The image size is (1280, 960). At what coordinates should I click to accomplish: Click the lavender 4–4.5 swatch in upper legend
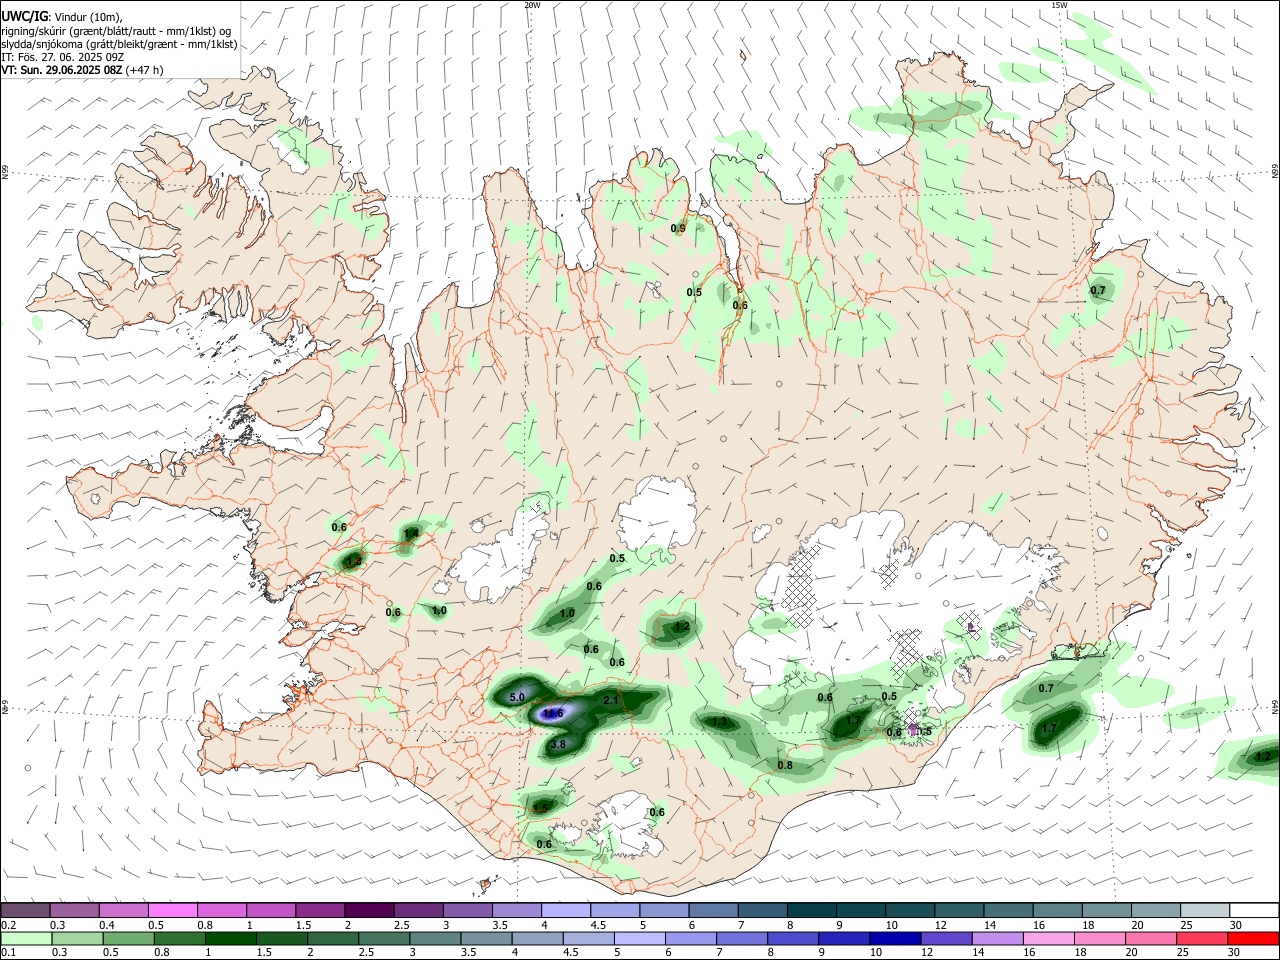[x=566, y=910]
